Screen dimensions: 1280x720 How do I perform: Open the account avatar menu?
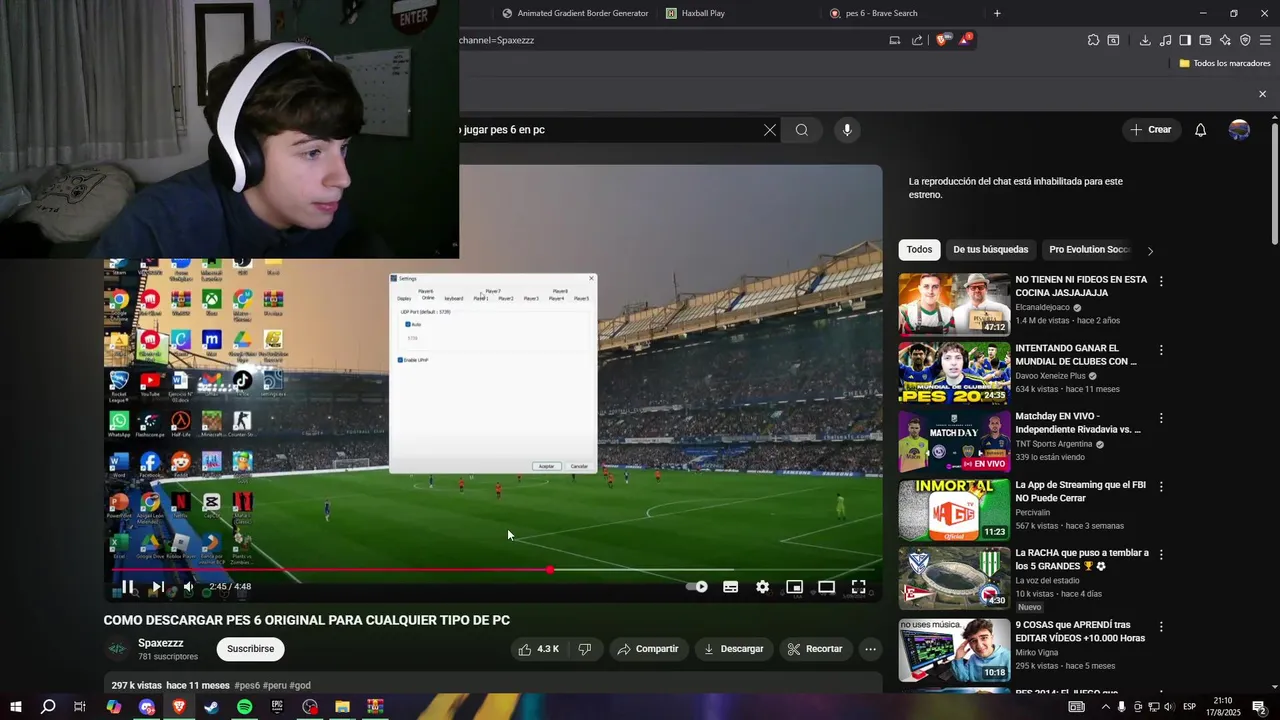coord(1239,130)
